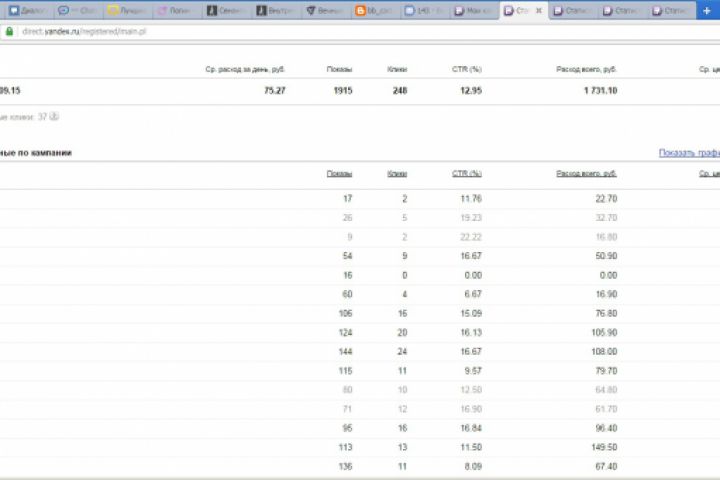Open the Мои кампании browser tab
The height and width of the screenshot is (480, 720).
[475, 11]
